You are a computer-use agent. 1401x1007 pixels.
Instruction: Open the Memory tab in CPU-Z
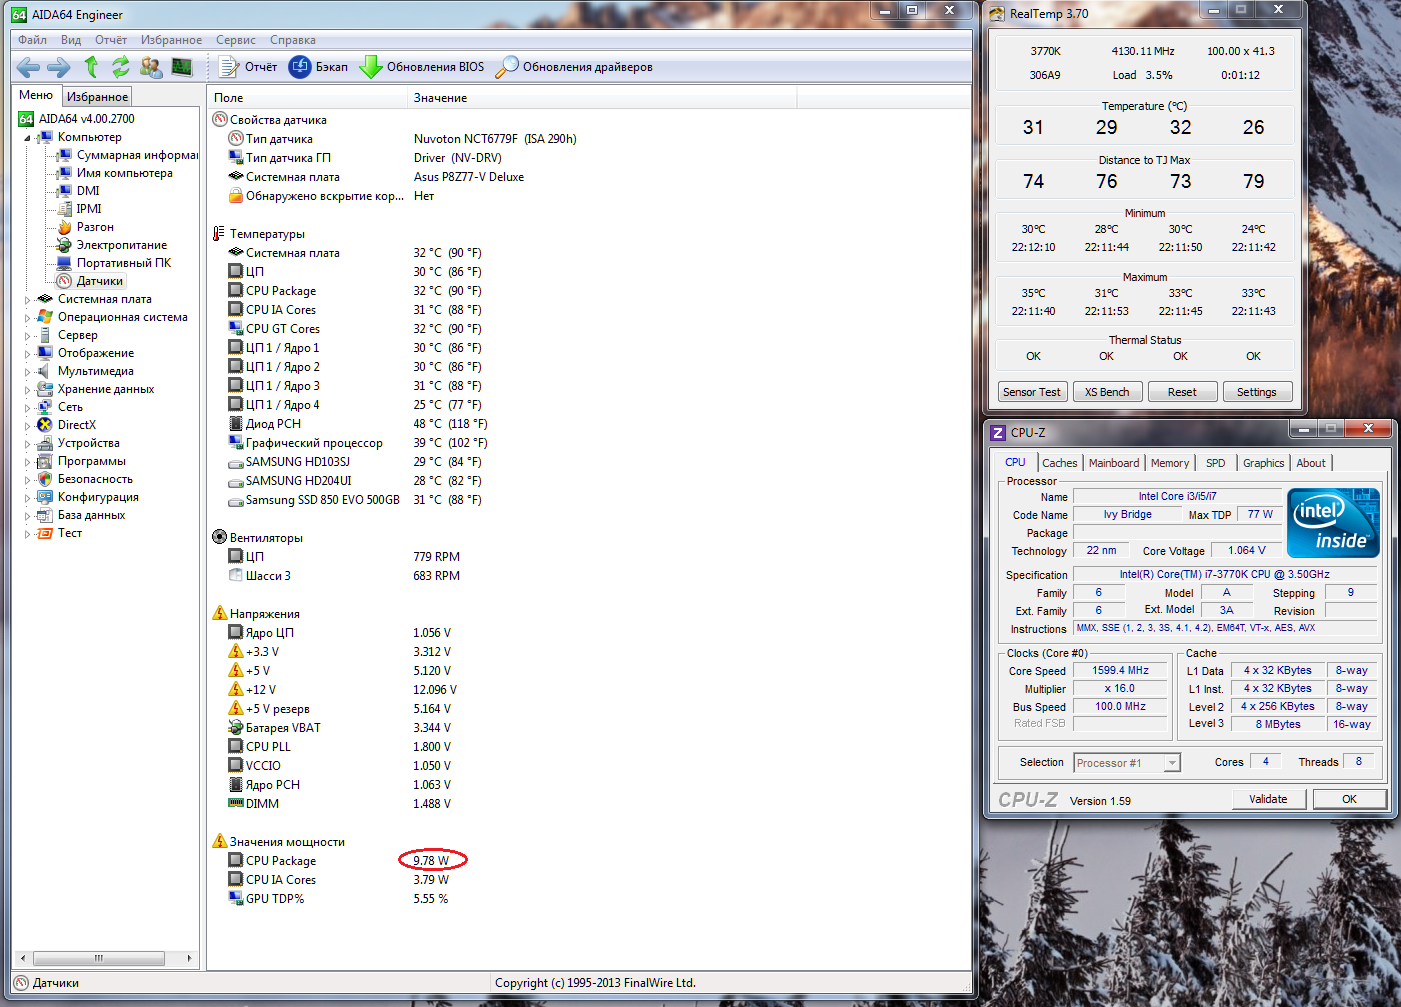1170,463
